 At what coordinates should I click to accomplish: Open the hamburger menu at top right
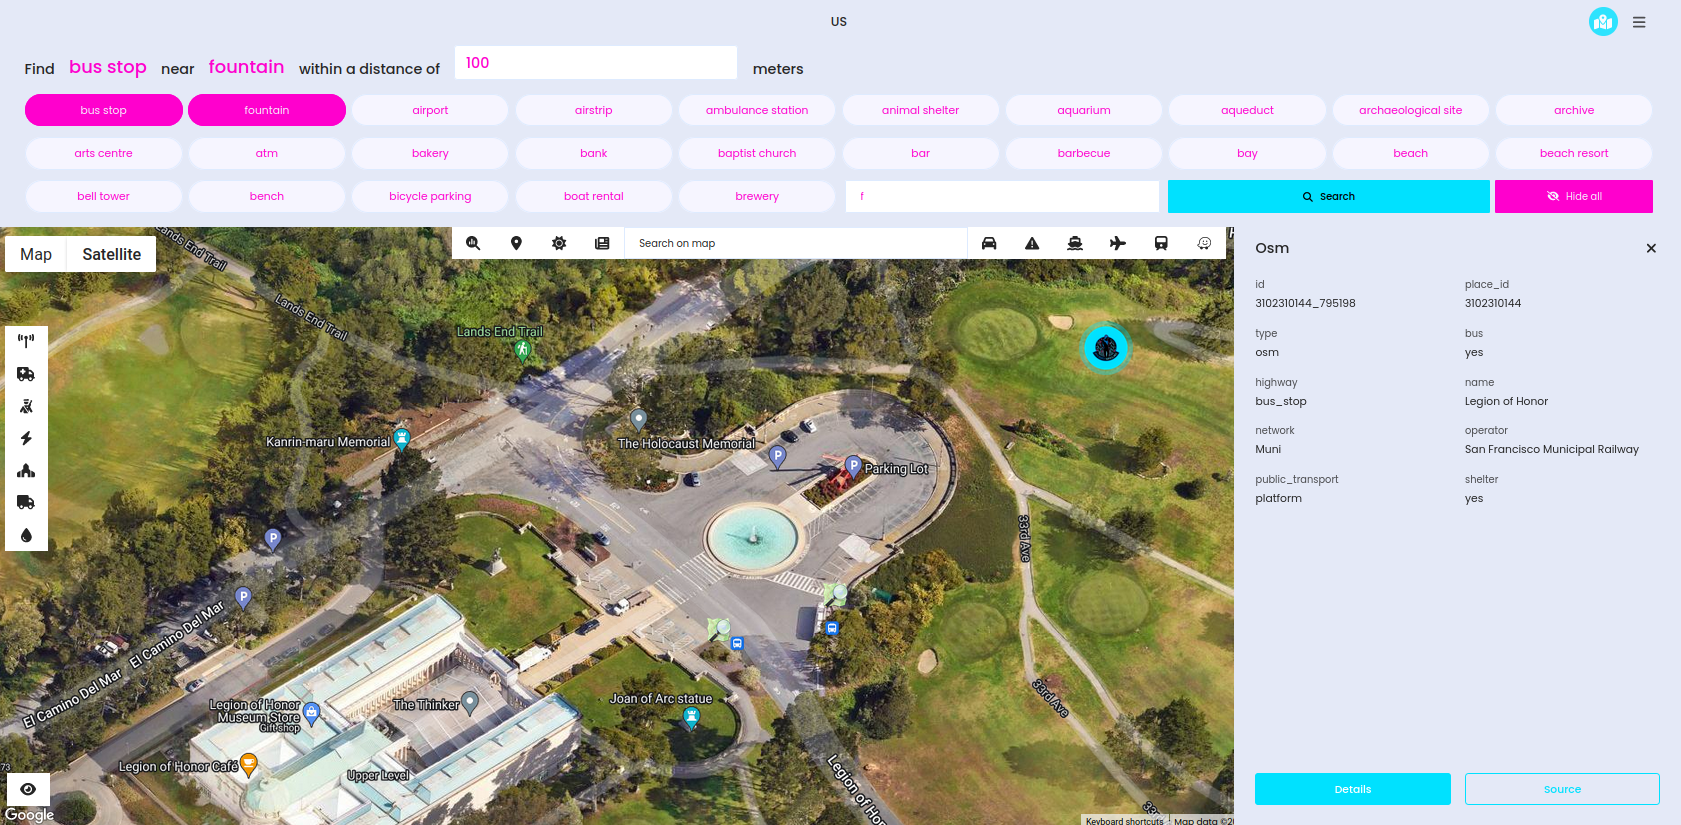[1639, 22]
